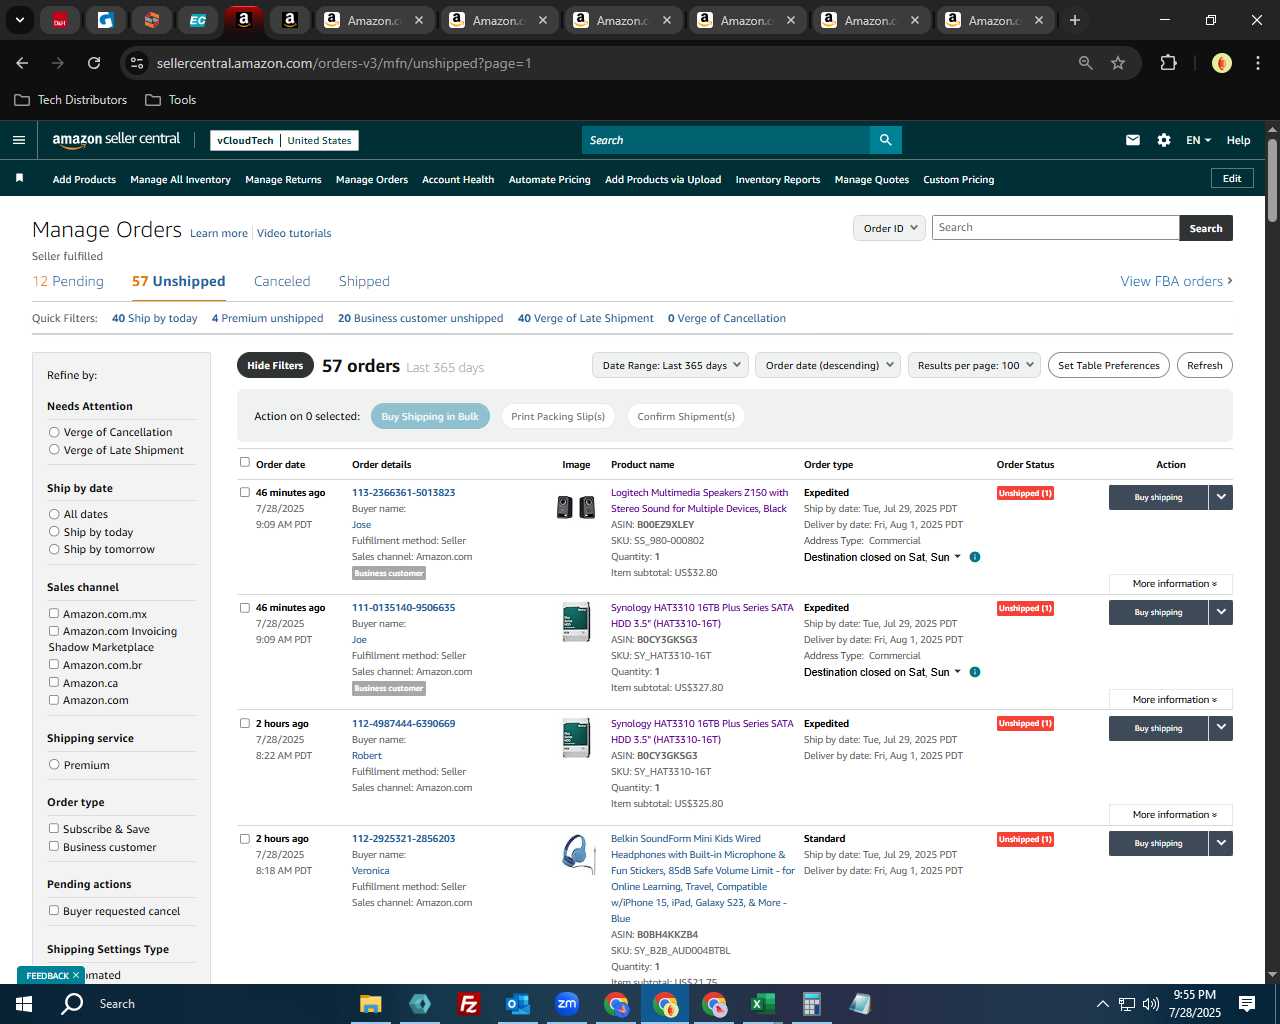Click the search magnifier button in the header
1280x1024 pixels.
pos(885,140)
